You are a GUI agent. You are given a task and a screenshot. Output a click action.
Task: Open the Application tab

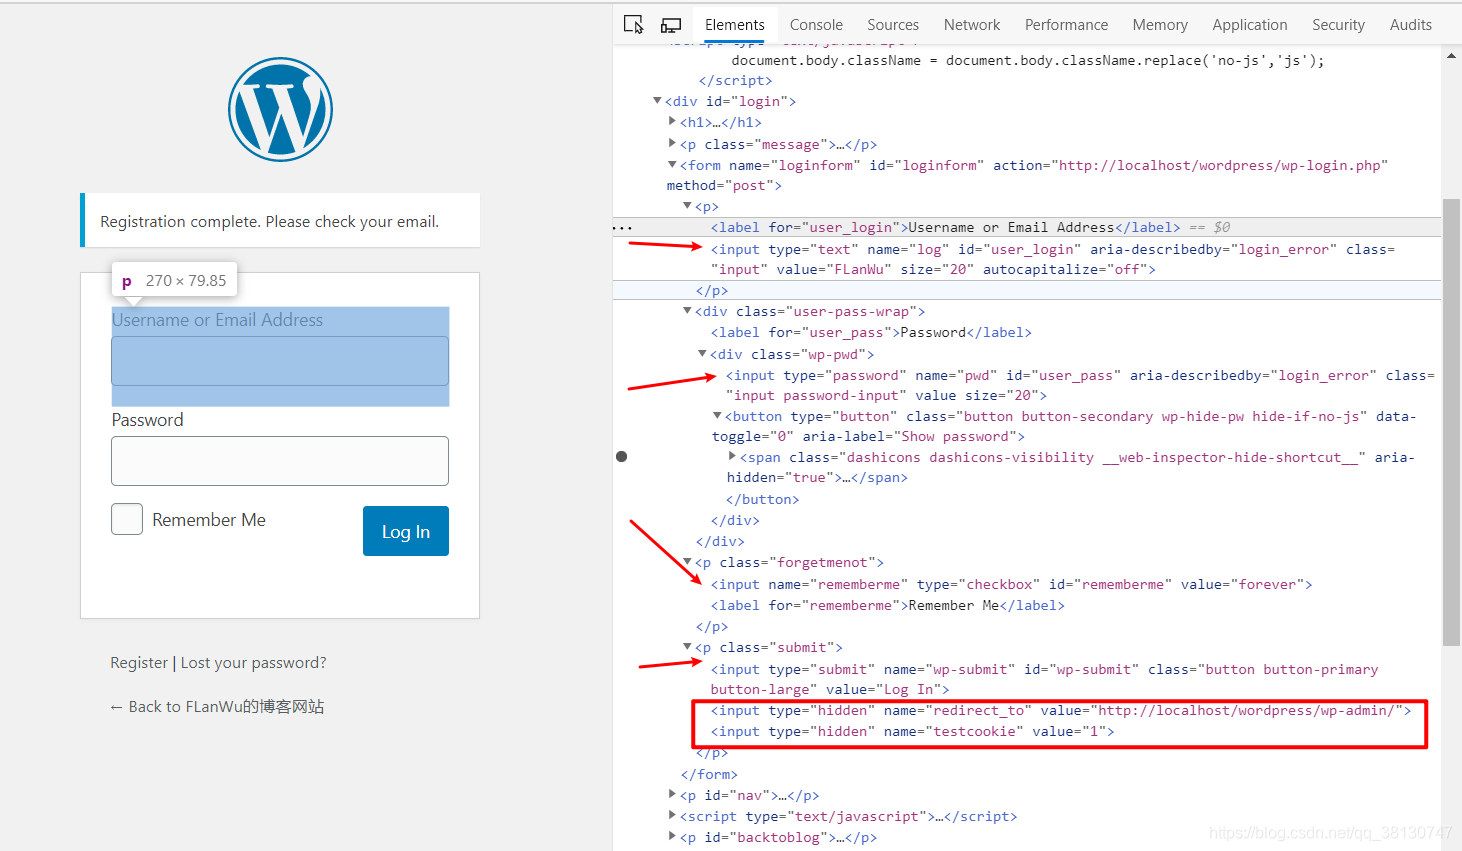point(1250,25)
